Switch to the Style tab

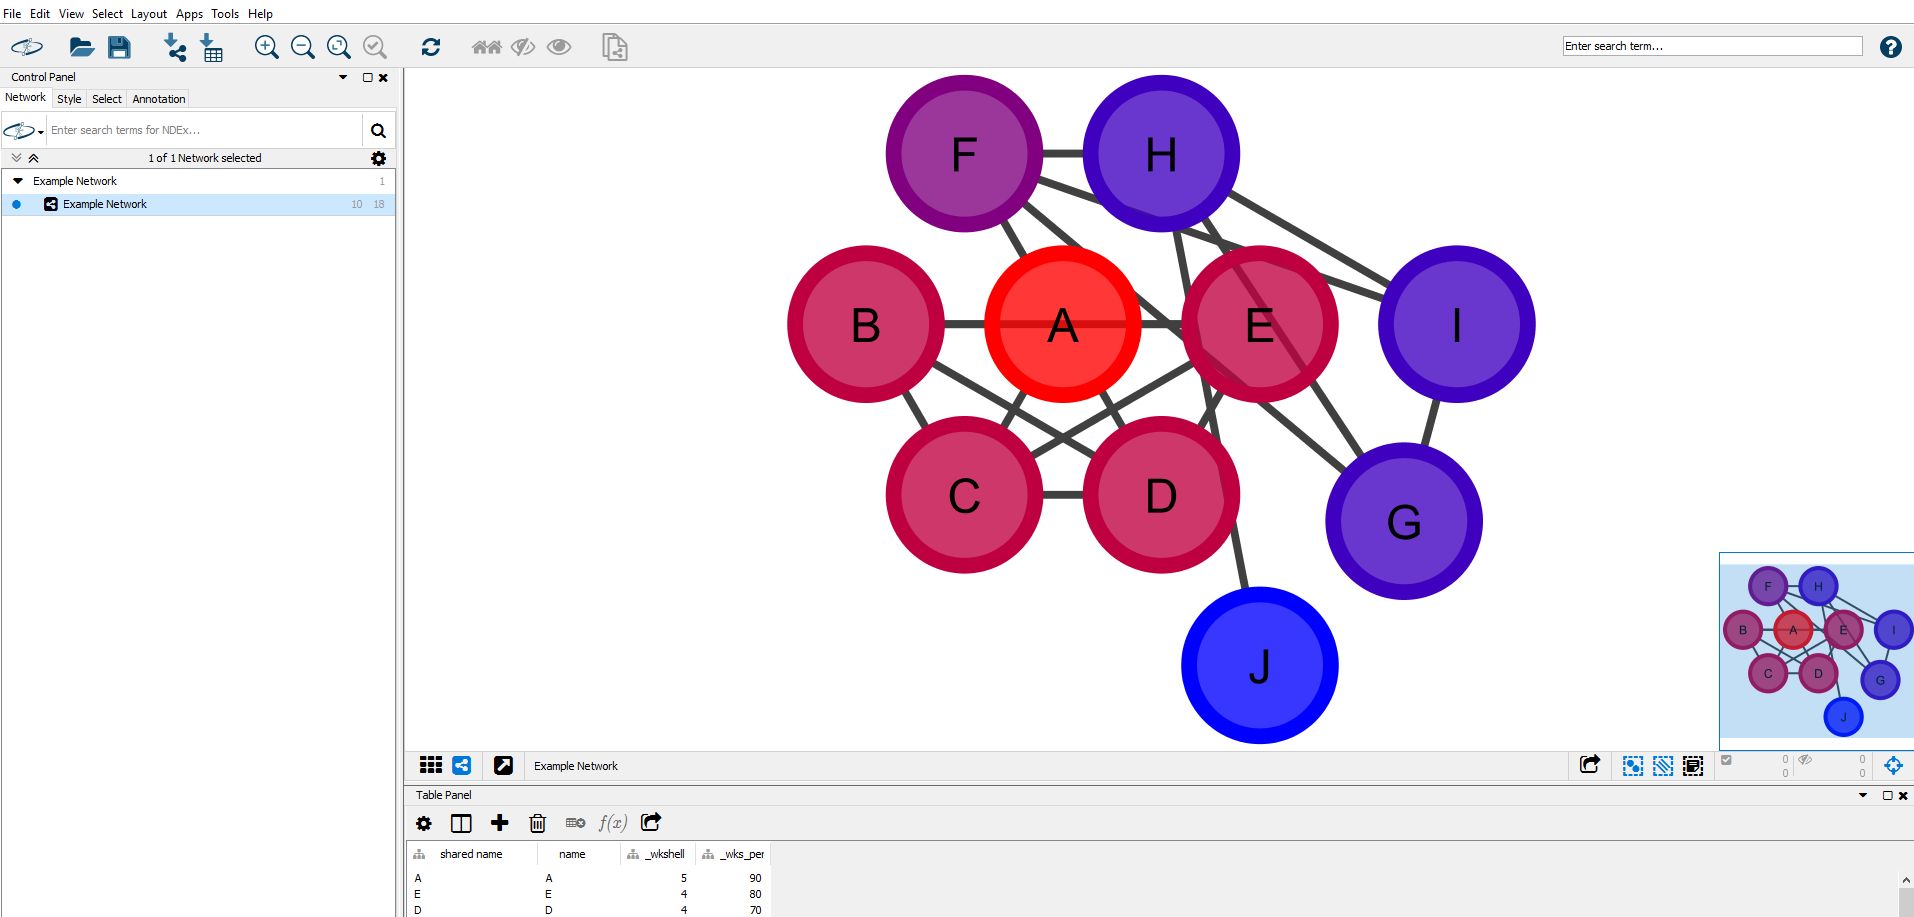[69, 99]
